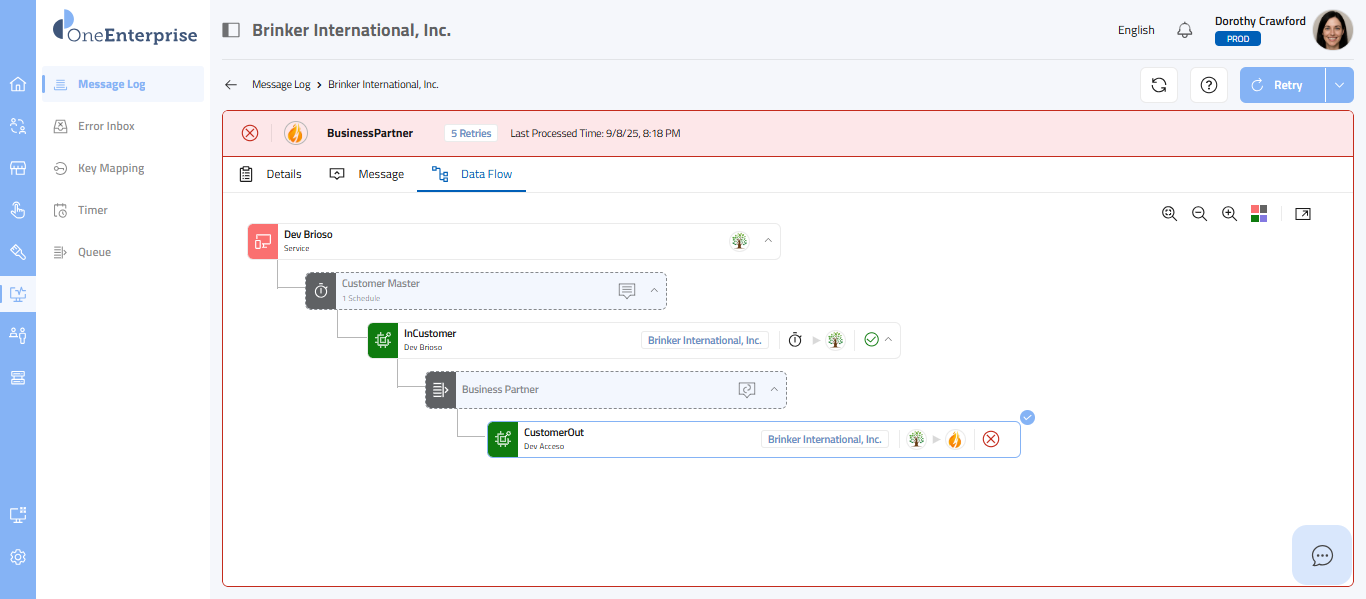Open the chat bubble widget
Screen dimensions: 1366x599
(1322, 555)
